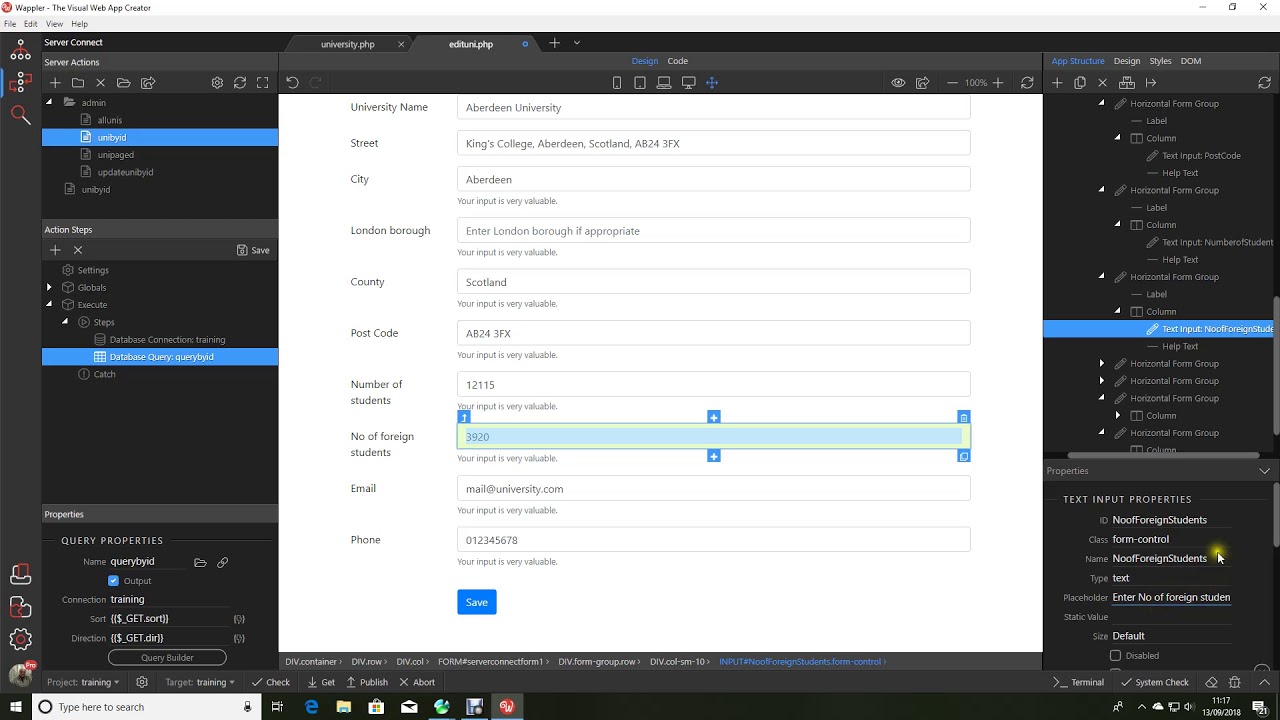This screenshot has height=720, width=1280.
Task: Open the tab list dropdown chevron
Action: click(576, 43)
